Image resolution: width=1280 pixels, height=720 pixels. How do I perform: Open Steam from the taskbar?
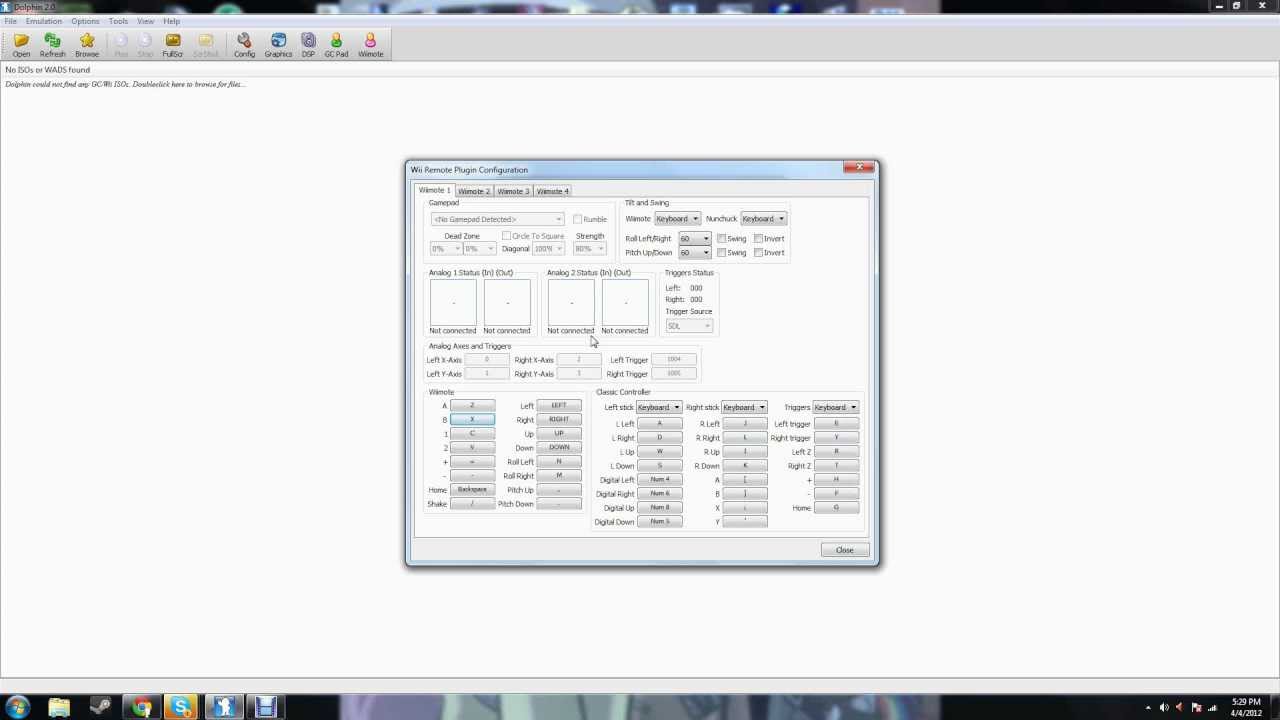click(x=100, y=708)
